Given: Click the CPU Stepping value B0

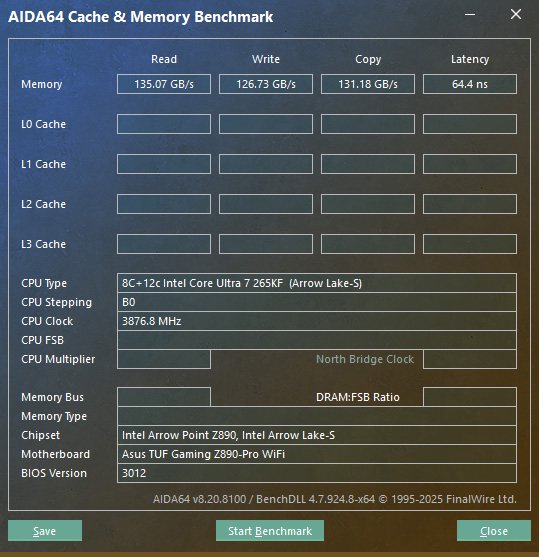Looking at the screenshot, I should [x=317, y=302].
